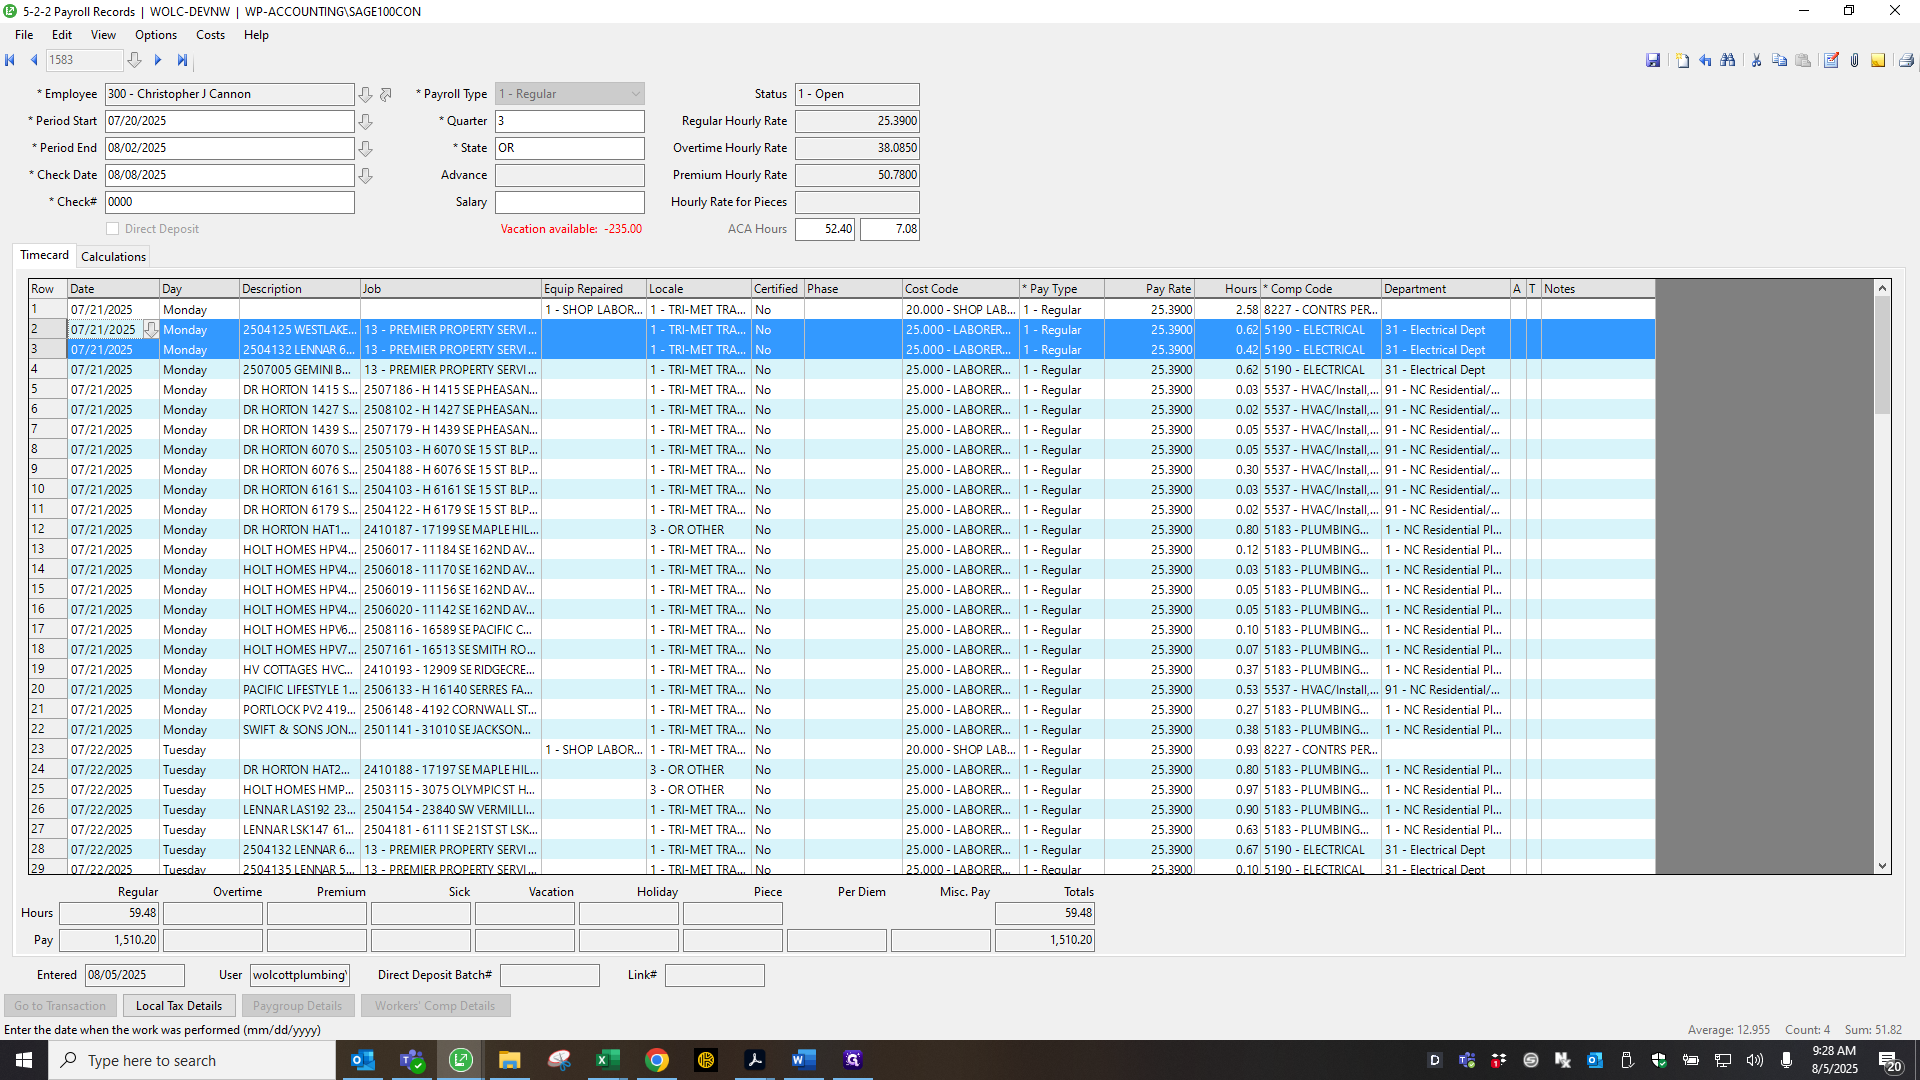Click the jump-to-employee arrow icon
Image resolution: width=1920 pixels, height=1080 pixels.
(x=386, y=94)
